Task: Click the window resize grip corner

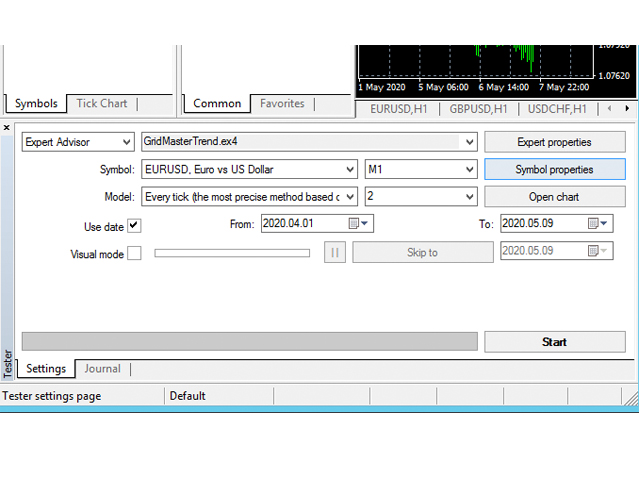Action: click(x=631, y=398)
